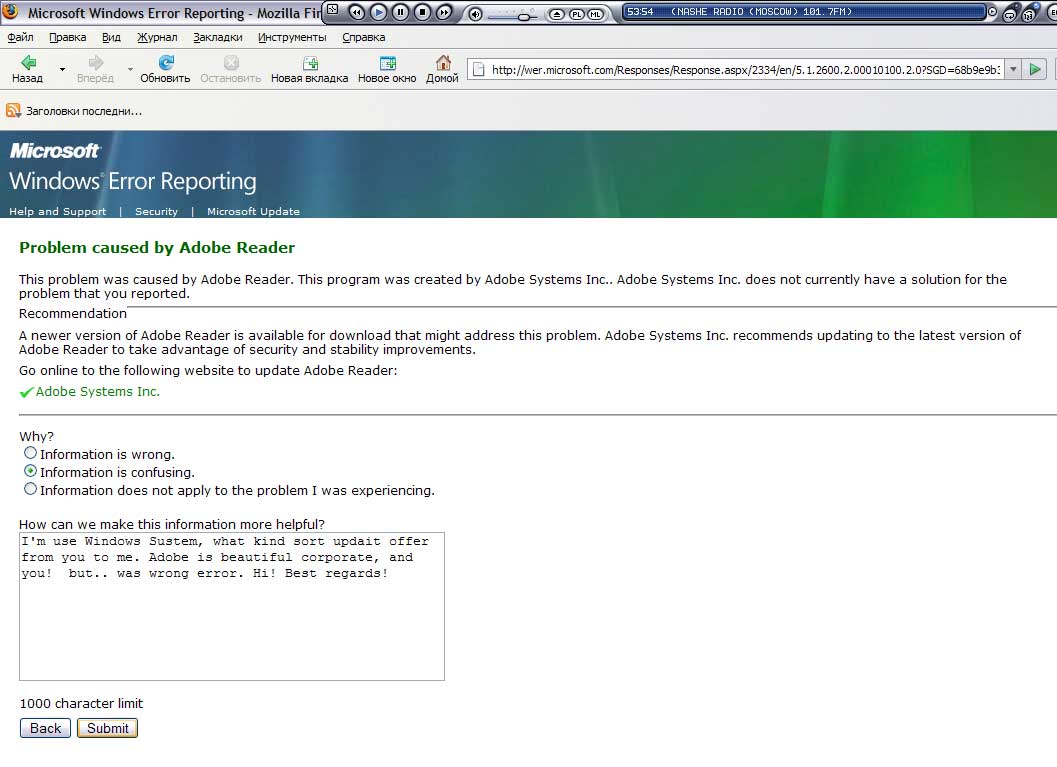Submit the feedback form
This screenshot has width=1057, height=767.
[107, 728]
